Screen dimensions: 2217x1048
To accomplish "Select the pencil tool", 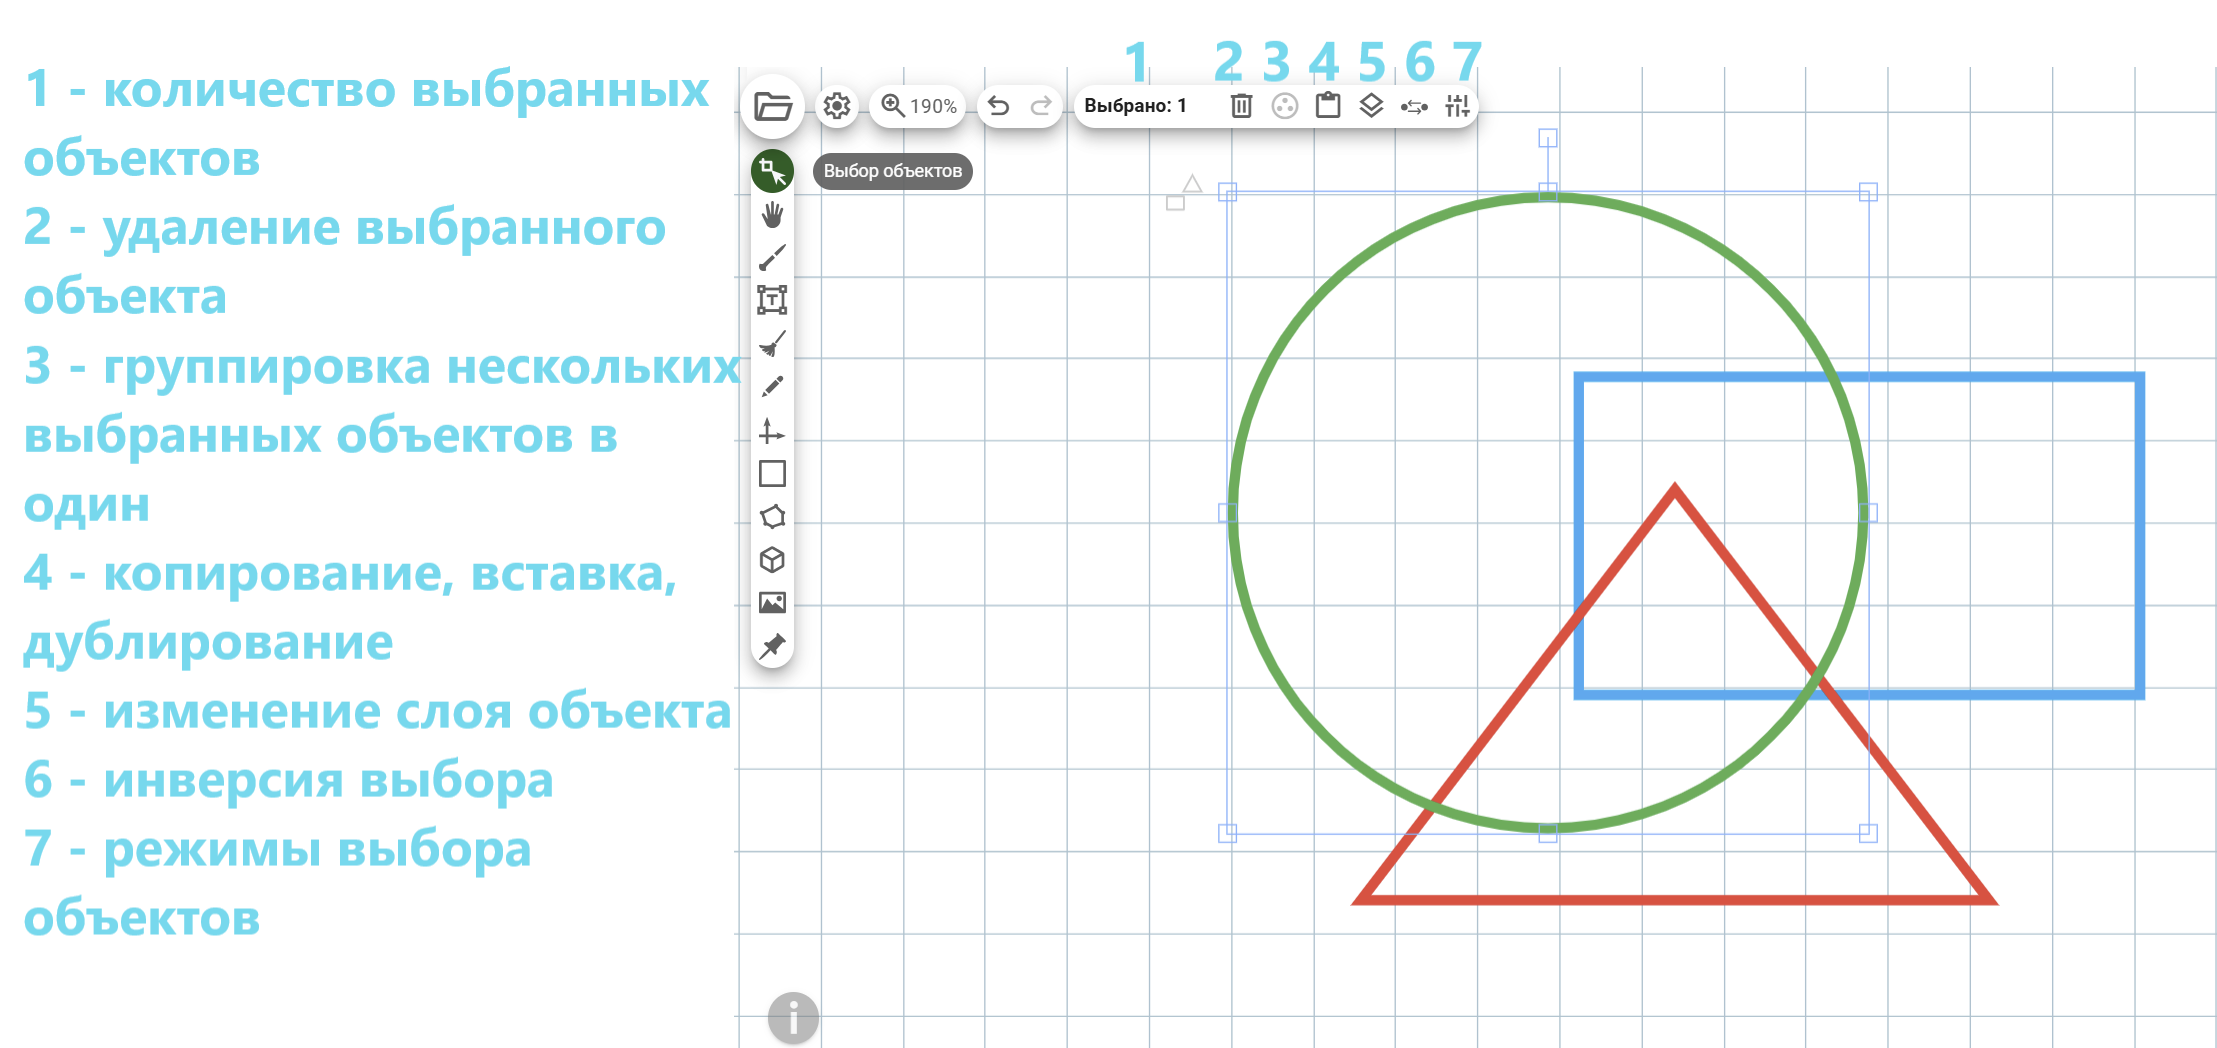I will [772, 387].
